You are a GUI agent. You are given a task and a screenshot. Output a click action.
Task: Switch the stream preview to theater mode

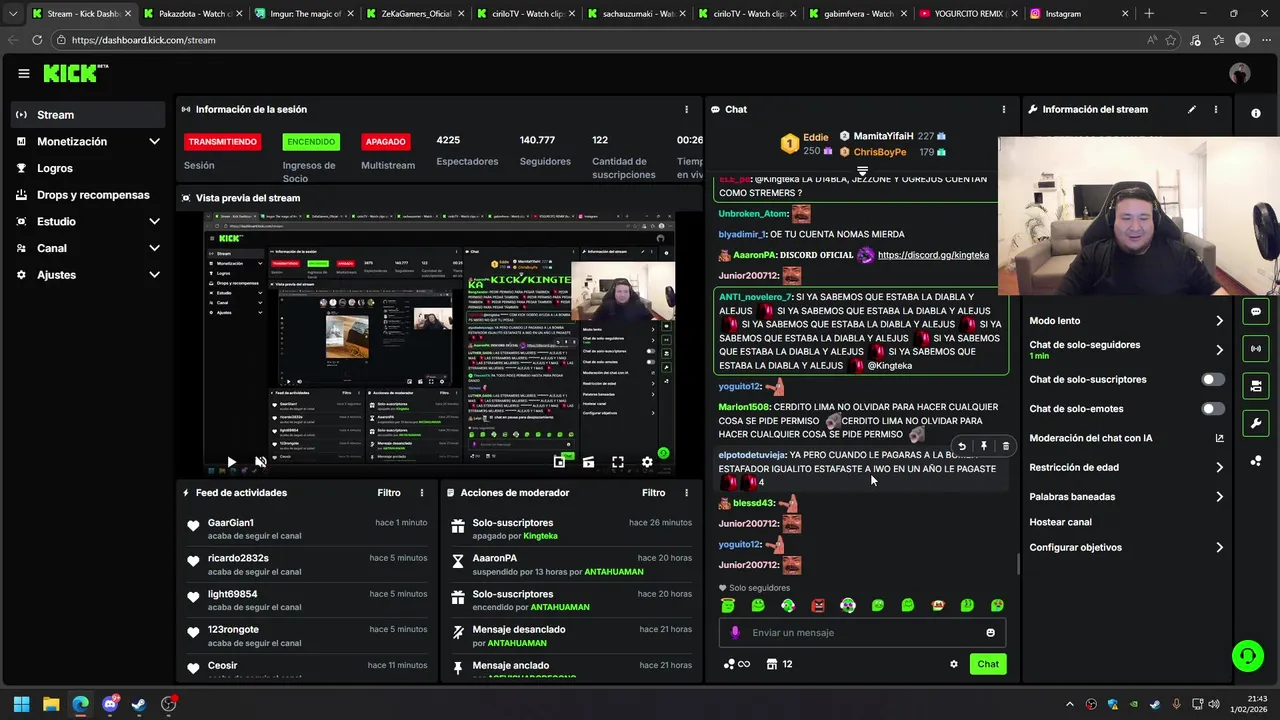pos(589,462)
